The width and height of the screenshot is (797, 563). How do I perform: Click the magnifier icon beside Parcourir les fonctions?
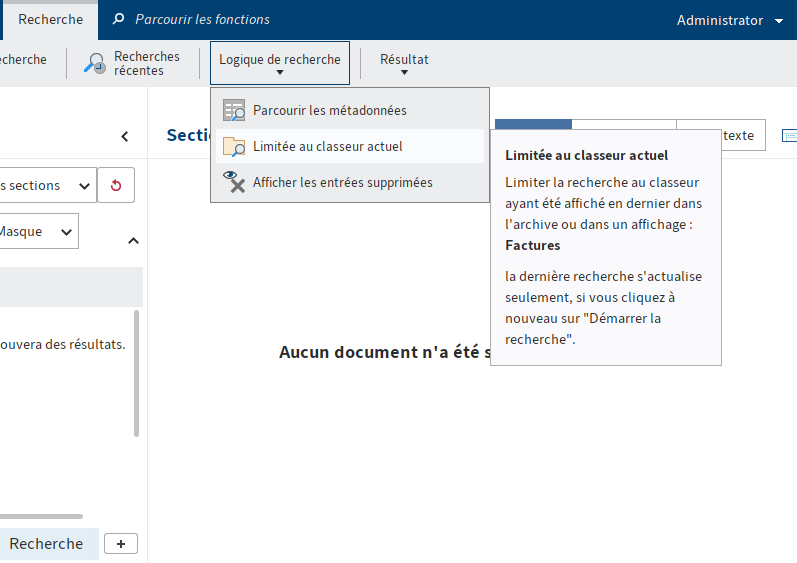click(x=118, y=19)
